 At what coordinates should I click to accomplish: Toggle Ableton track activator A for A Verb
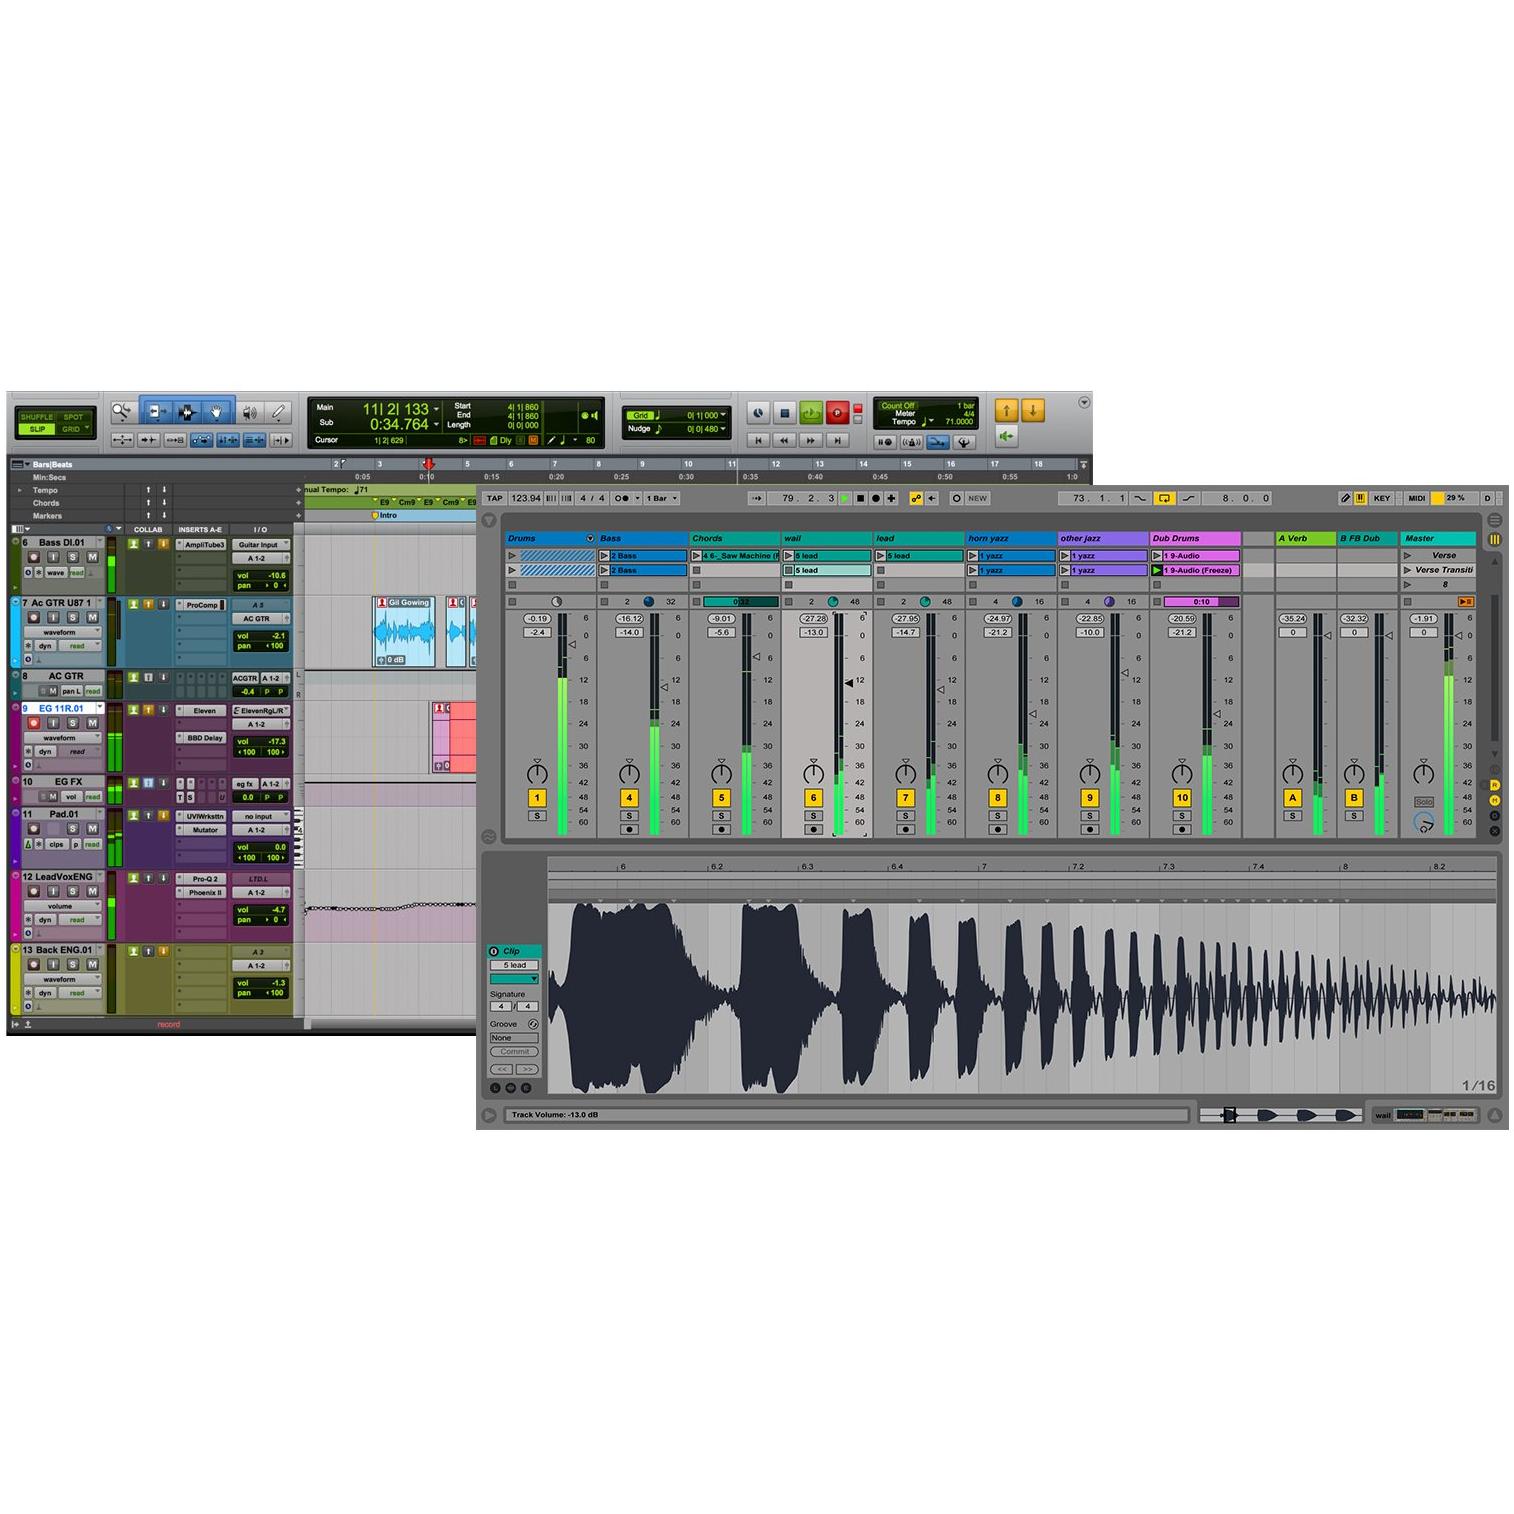coord(1293,798)
